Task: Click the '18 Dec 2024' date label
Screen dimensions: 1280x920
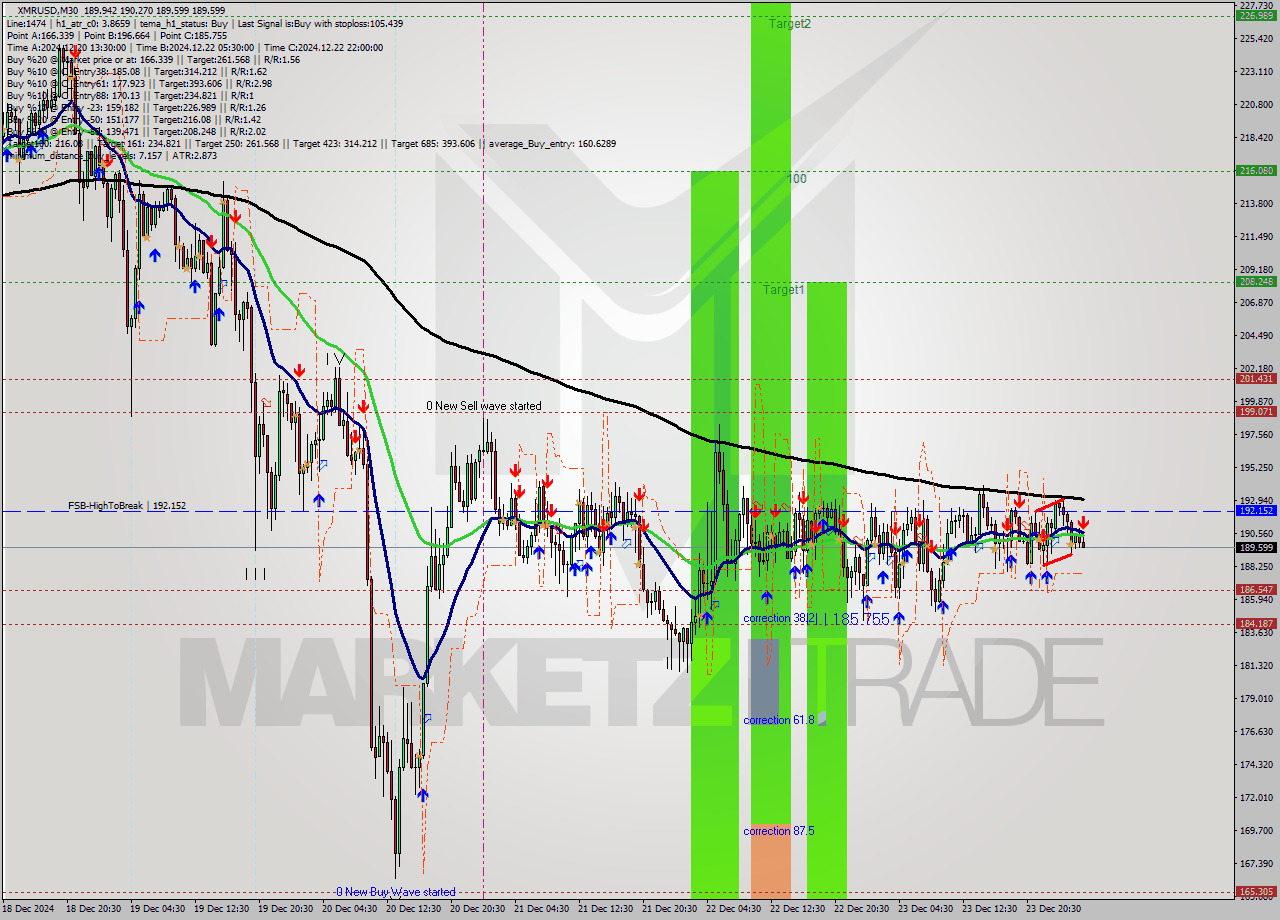Action: coord(30,909)
